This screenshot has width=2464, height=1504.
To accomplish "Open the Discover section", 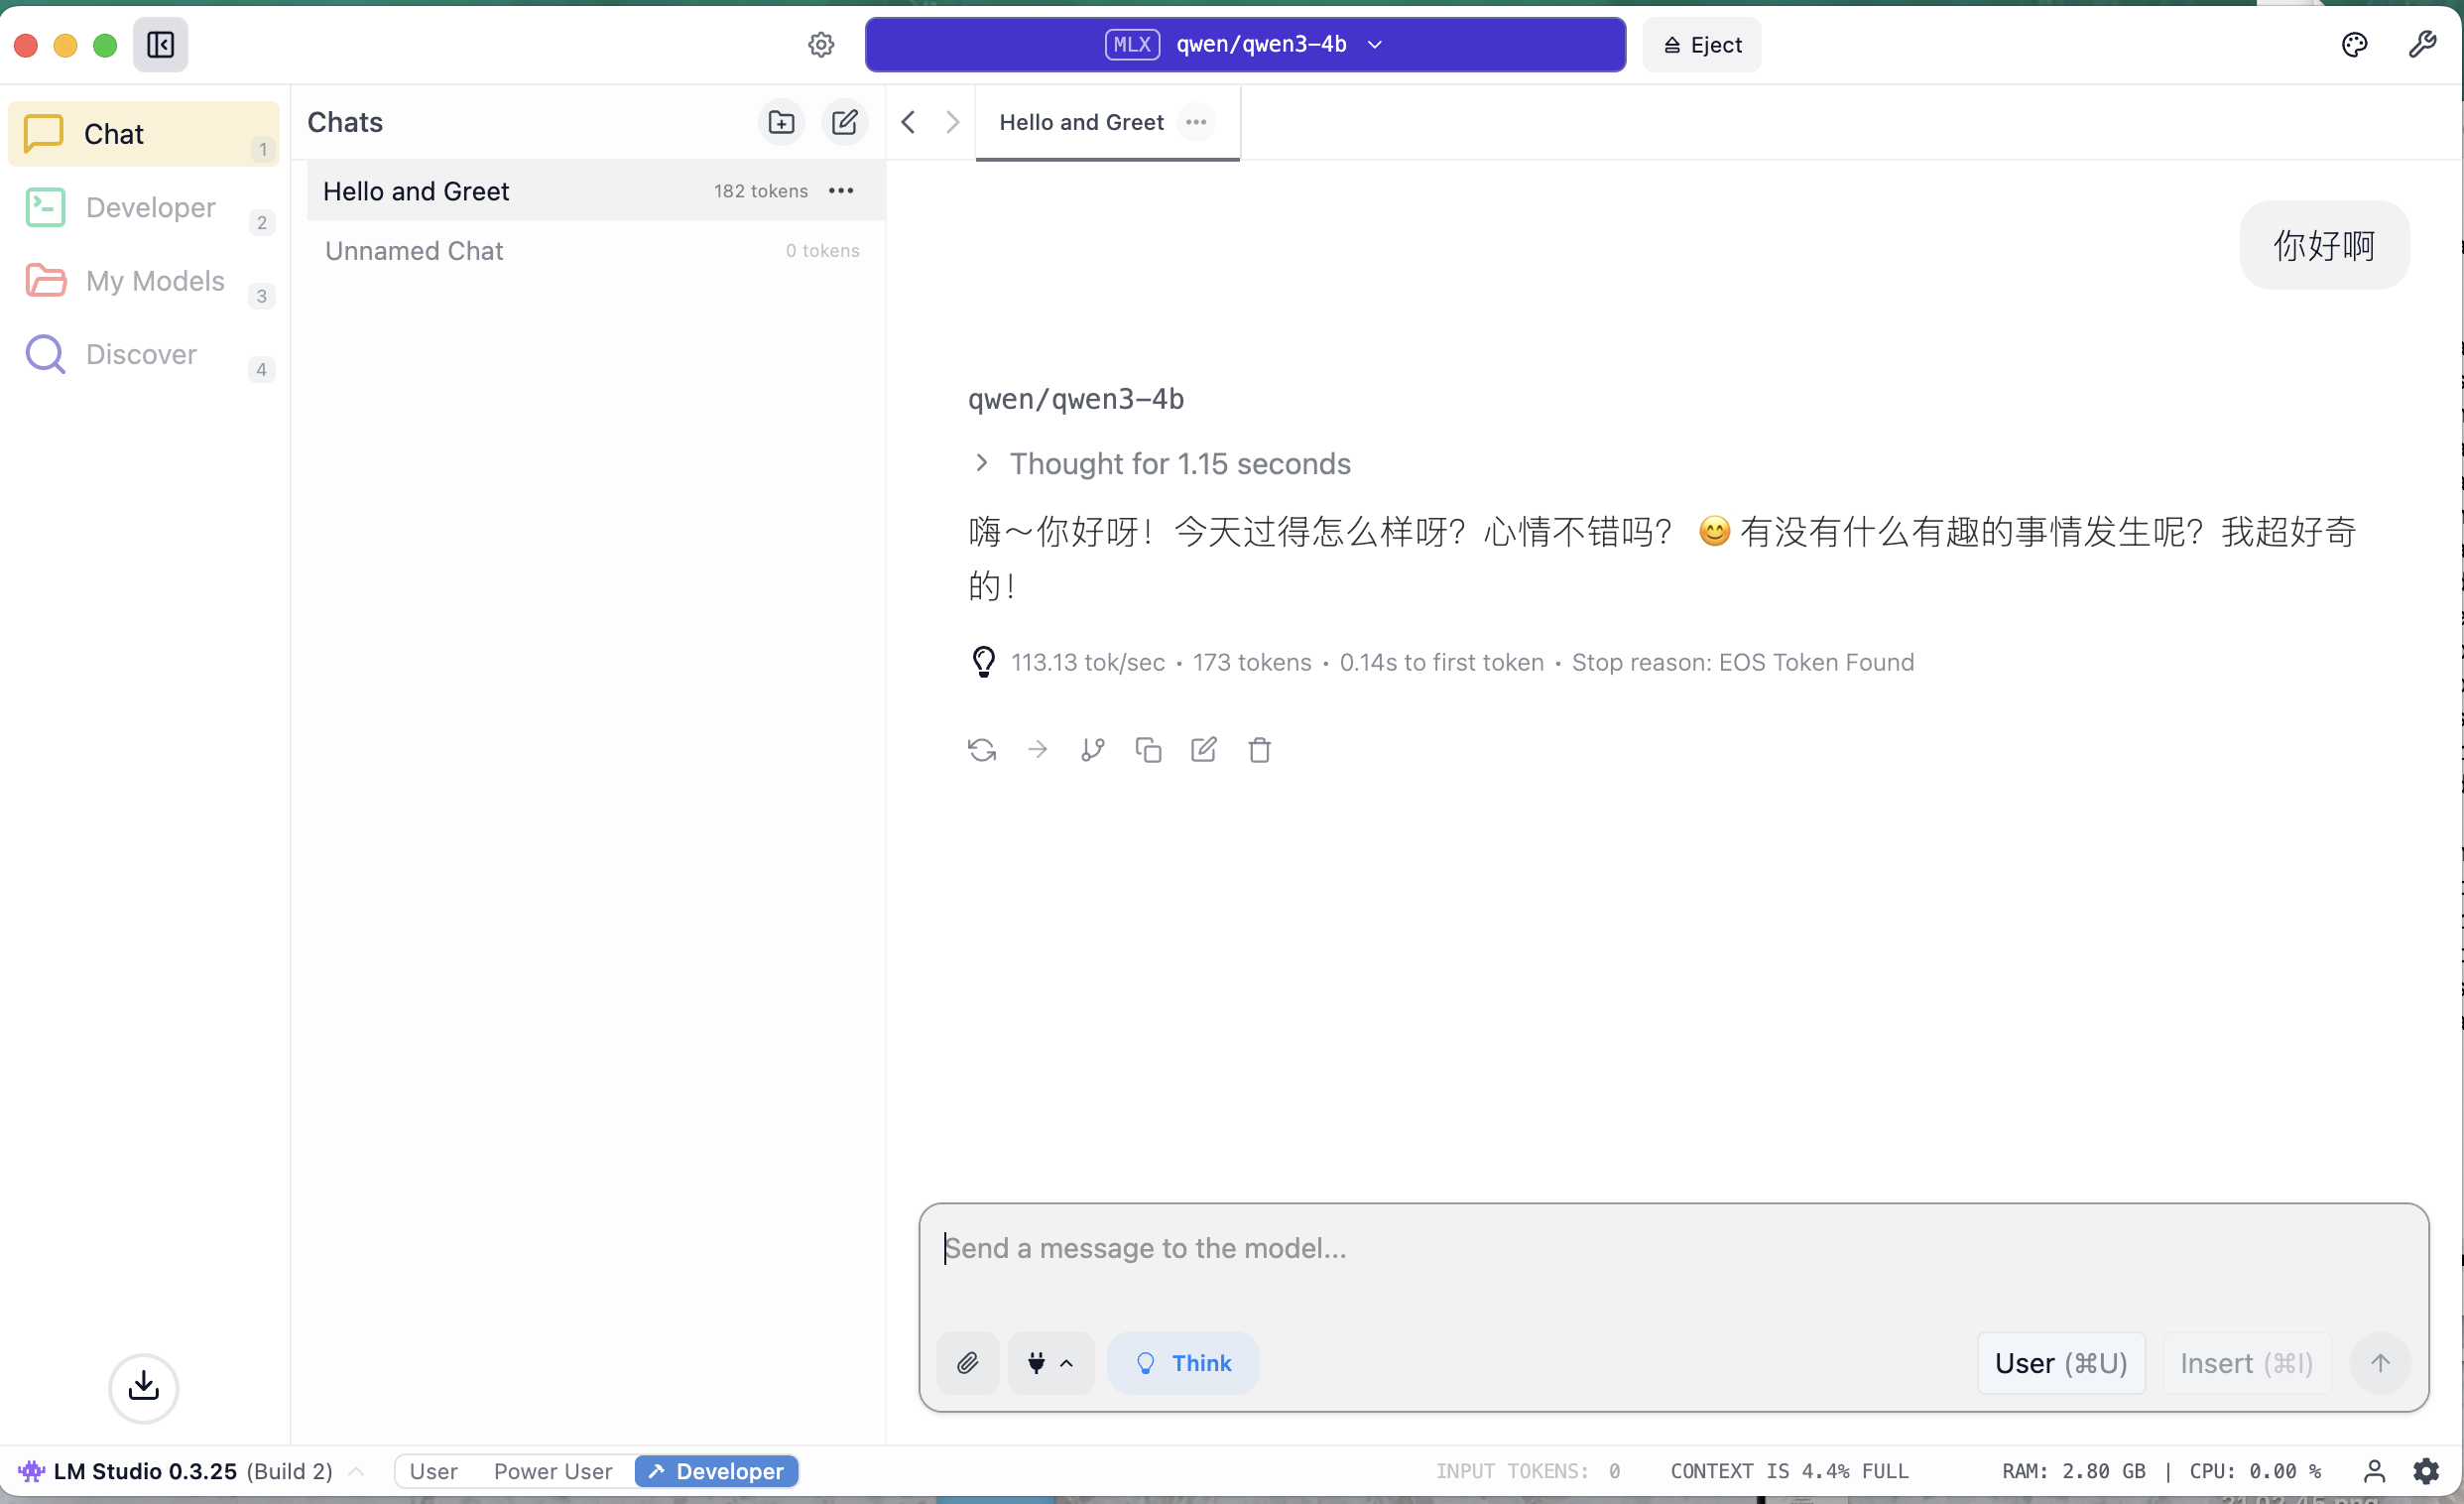I will 143,354.
